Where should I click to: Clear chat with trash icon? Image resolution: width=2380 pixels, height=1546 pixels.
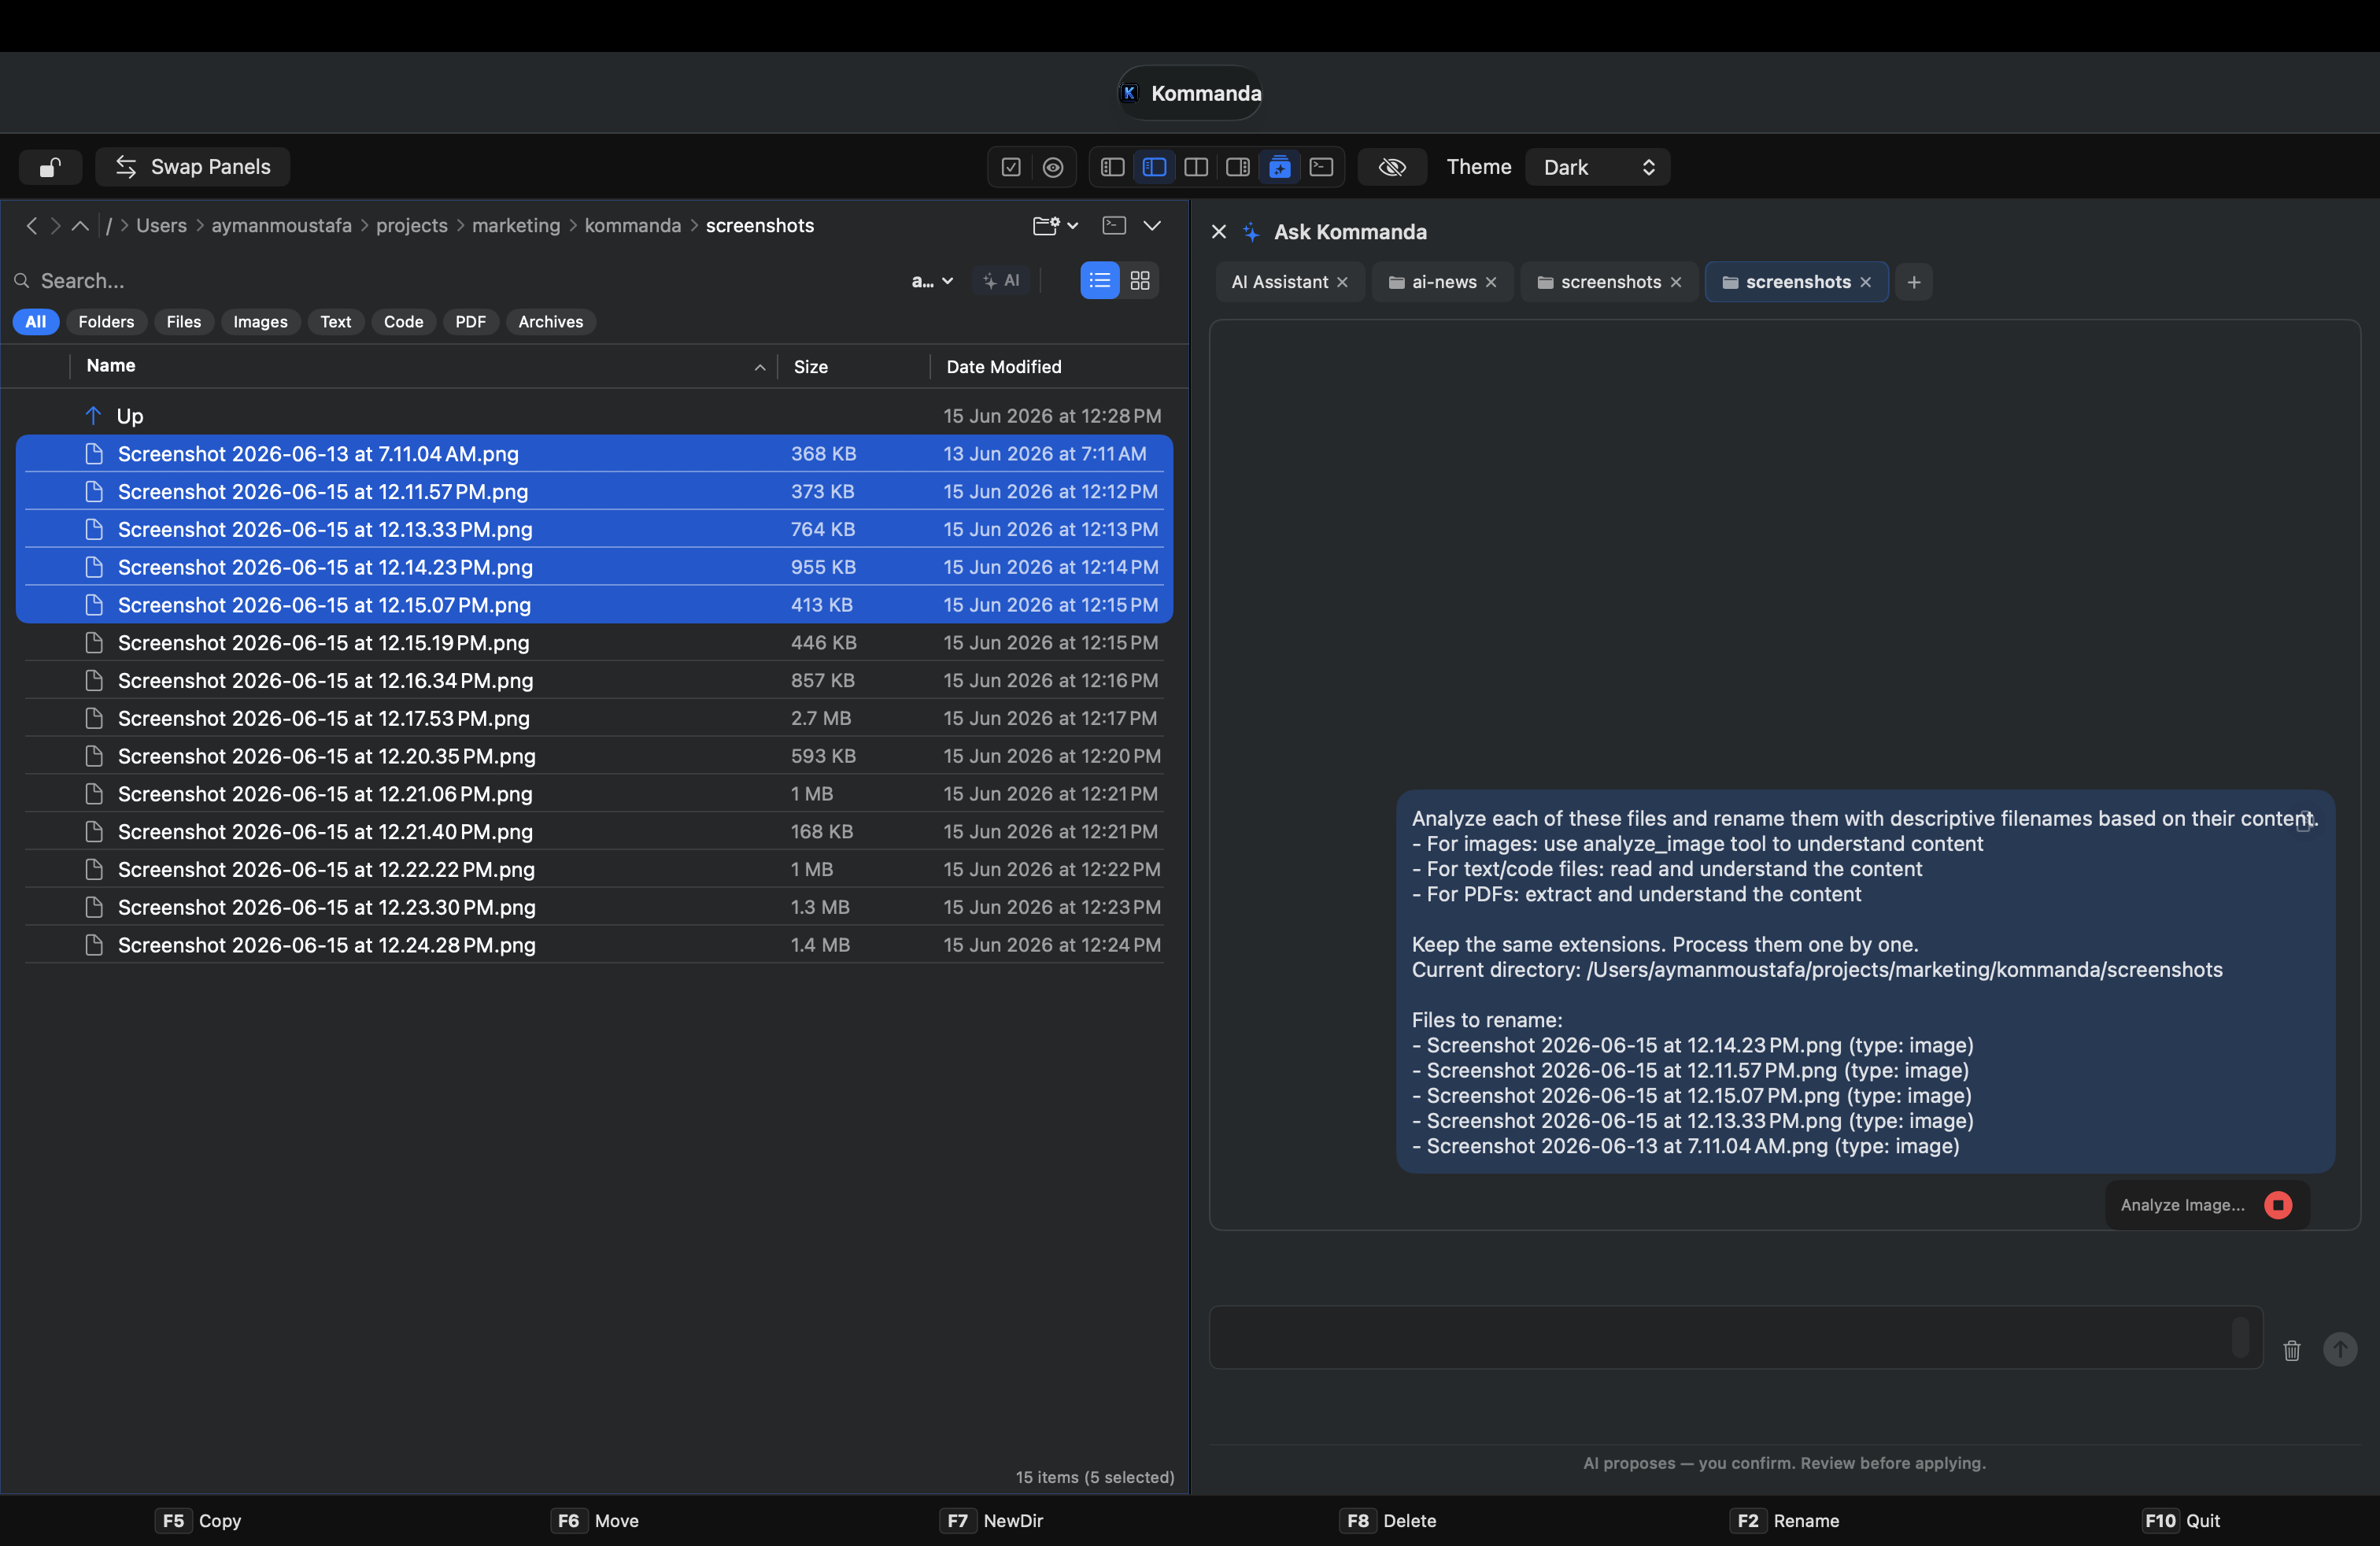(x=2292, y=1351)
